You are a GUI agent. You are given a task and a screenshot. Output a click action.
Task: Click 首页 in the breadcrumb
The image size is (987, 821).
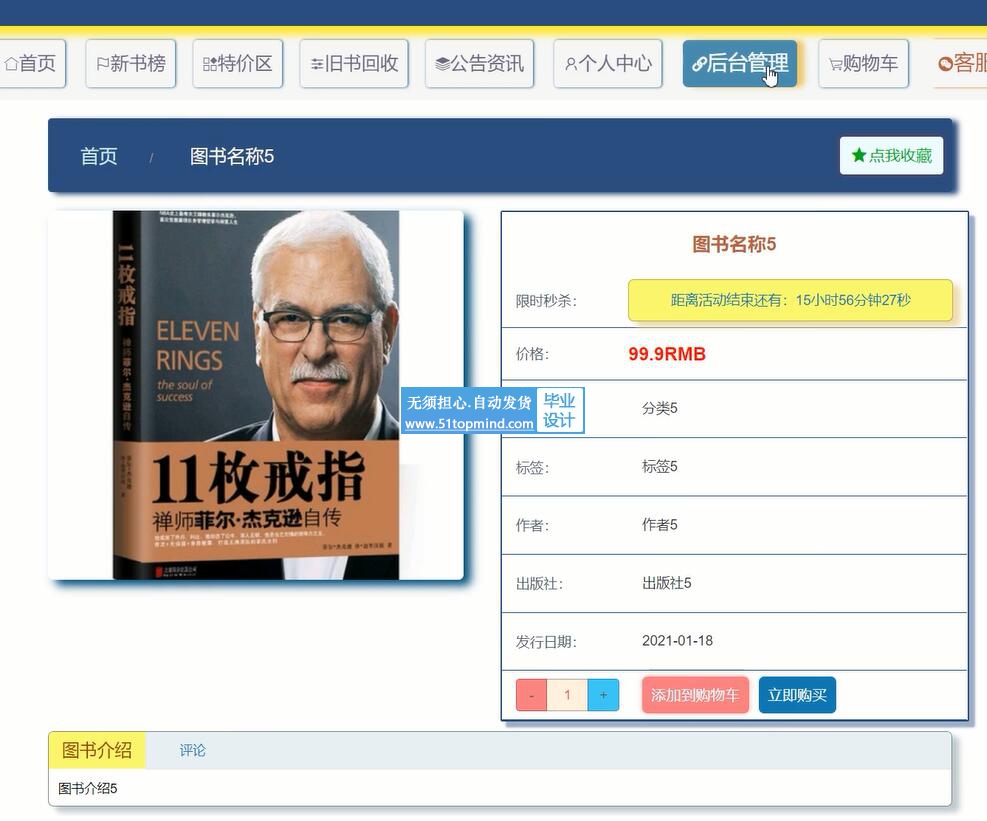tap(99, 156)
